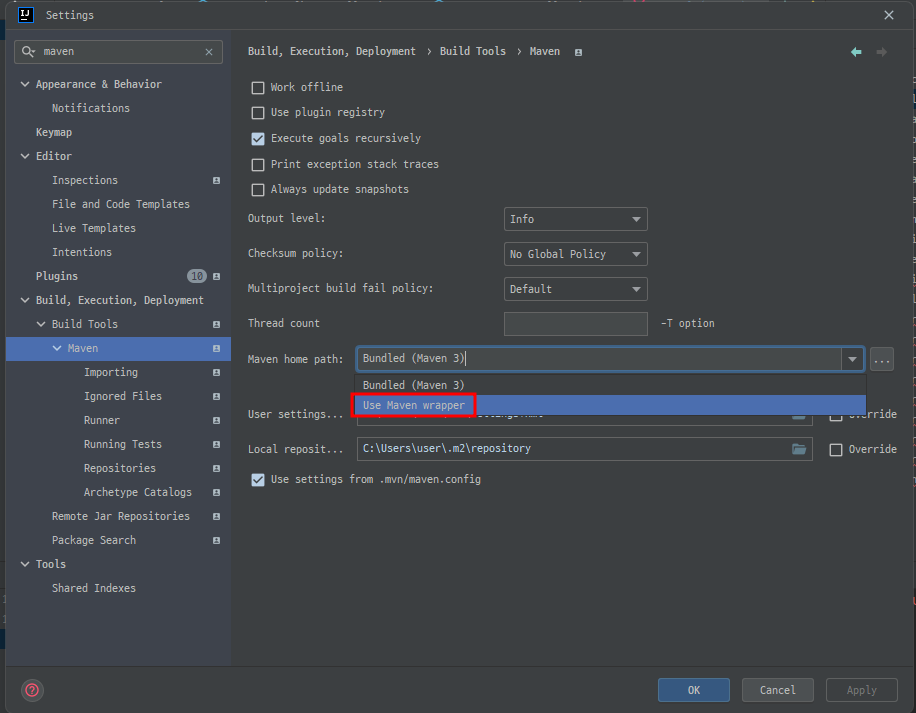The width and height of the screenshot is (916, 713).
Task: Check Override for Local repository
Action: [836, 450]
